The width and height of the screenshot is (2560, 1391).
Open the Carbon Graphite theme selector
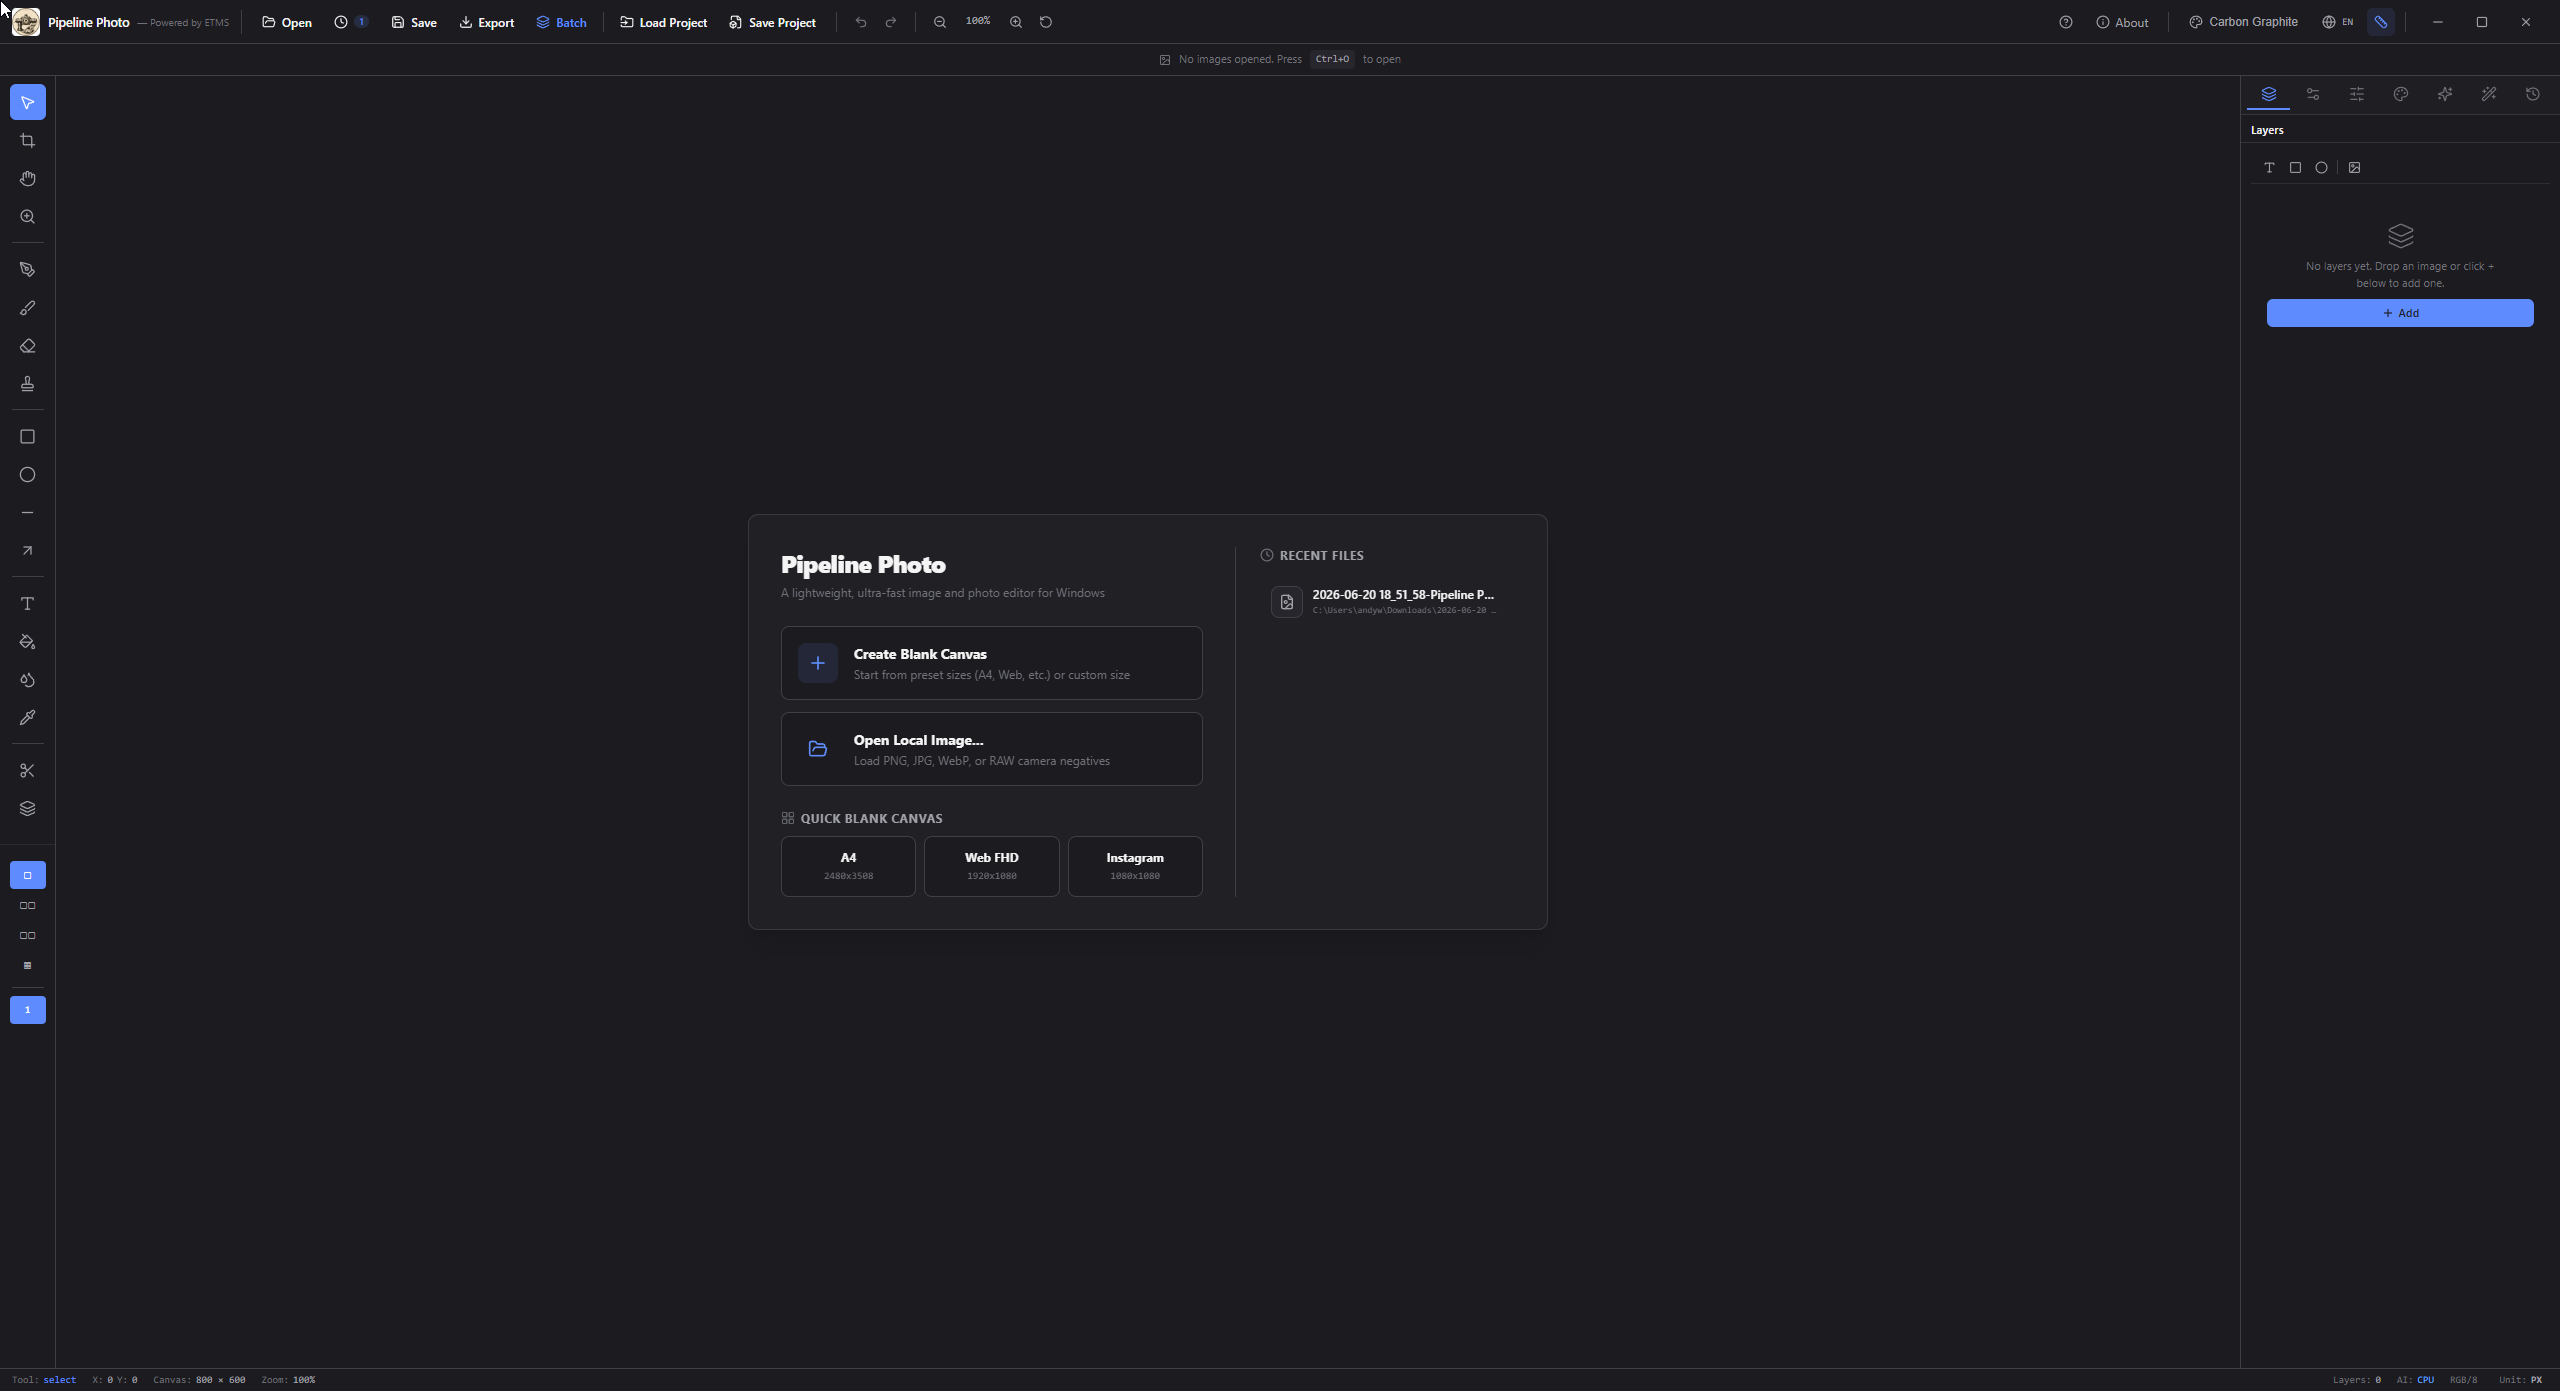2244,22
